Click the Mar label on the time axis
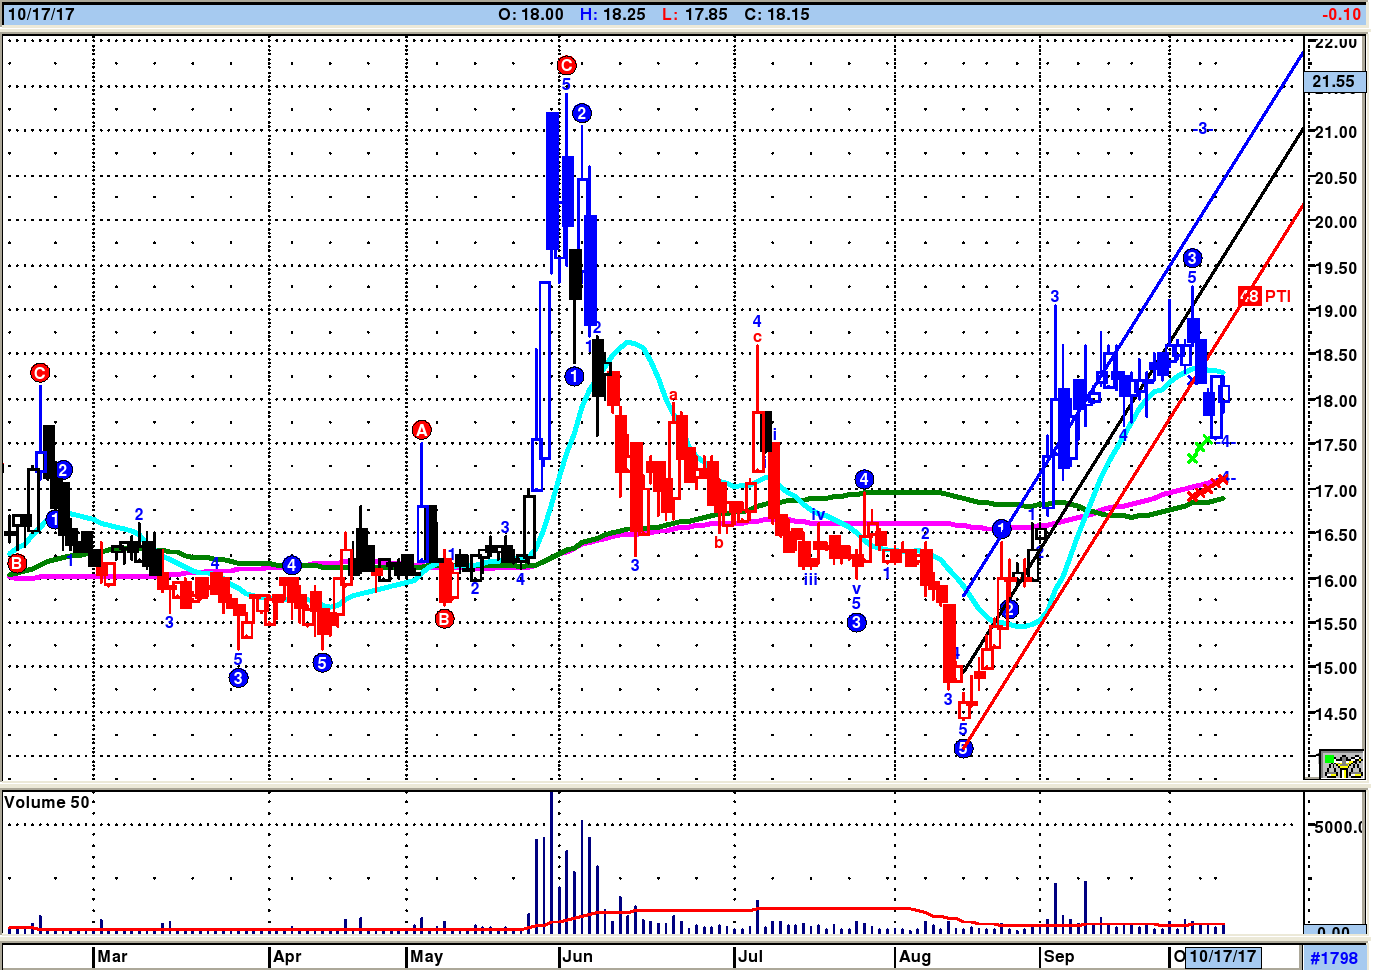 (112, 957)
